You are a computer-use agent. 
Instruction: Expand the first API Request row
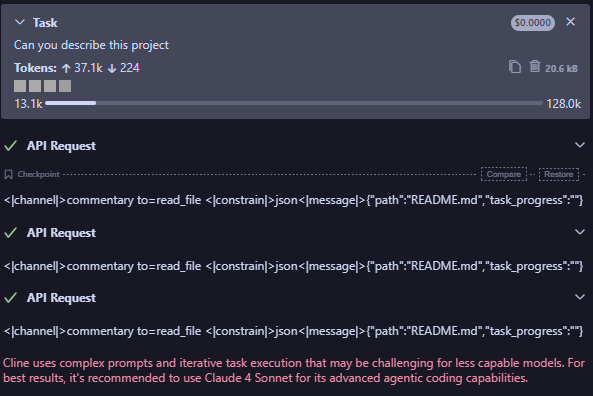click(296, 146)
